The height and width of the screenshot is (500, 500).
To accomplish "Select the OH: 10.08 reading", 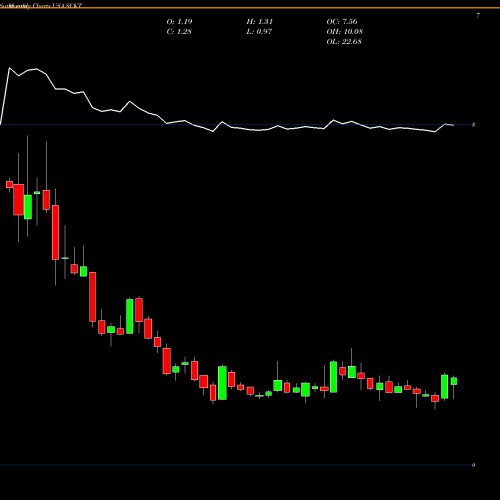I will tap(345, 32).
